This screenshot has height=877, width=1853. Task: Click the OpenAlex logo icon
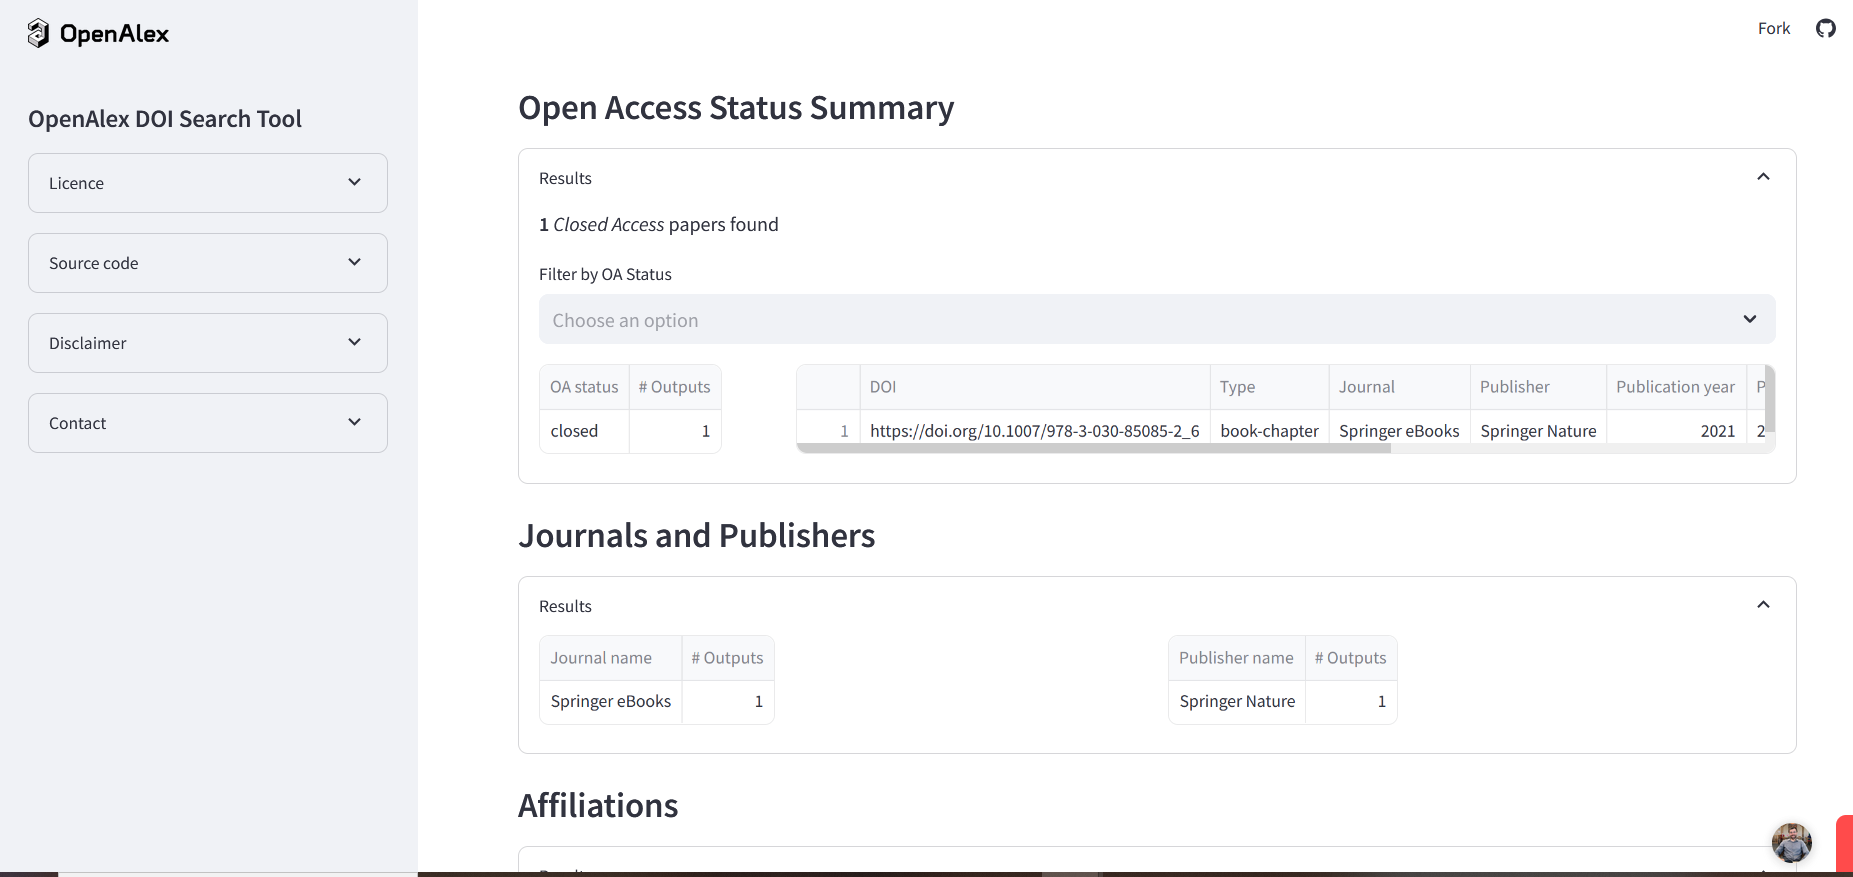click(38, 33)
